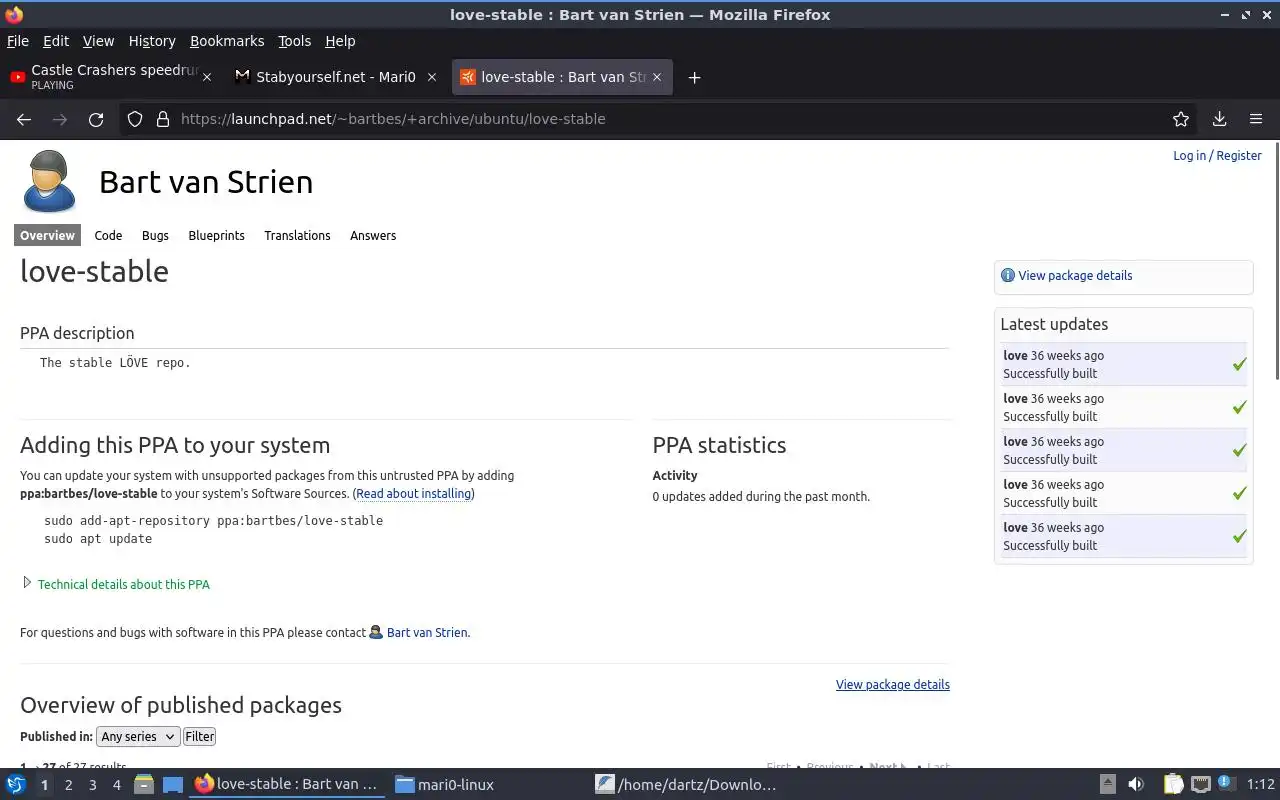Click the Bart van Strien contact link
1280x800 pixels.
tap(427, 632)
